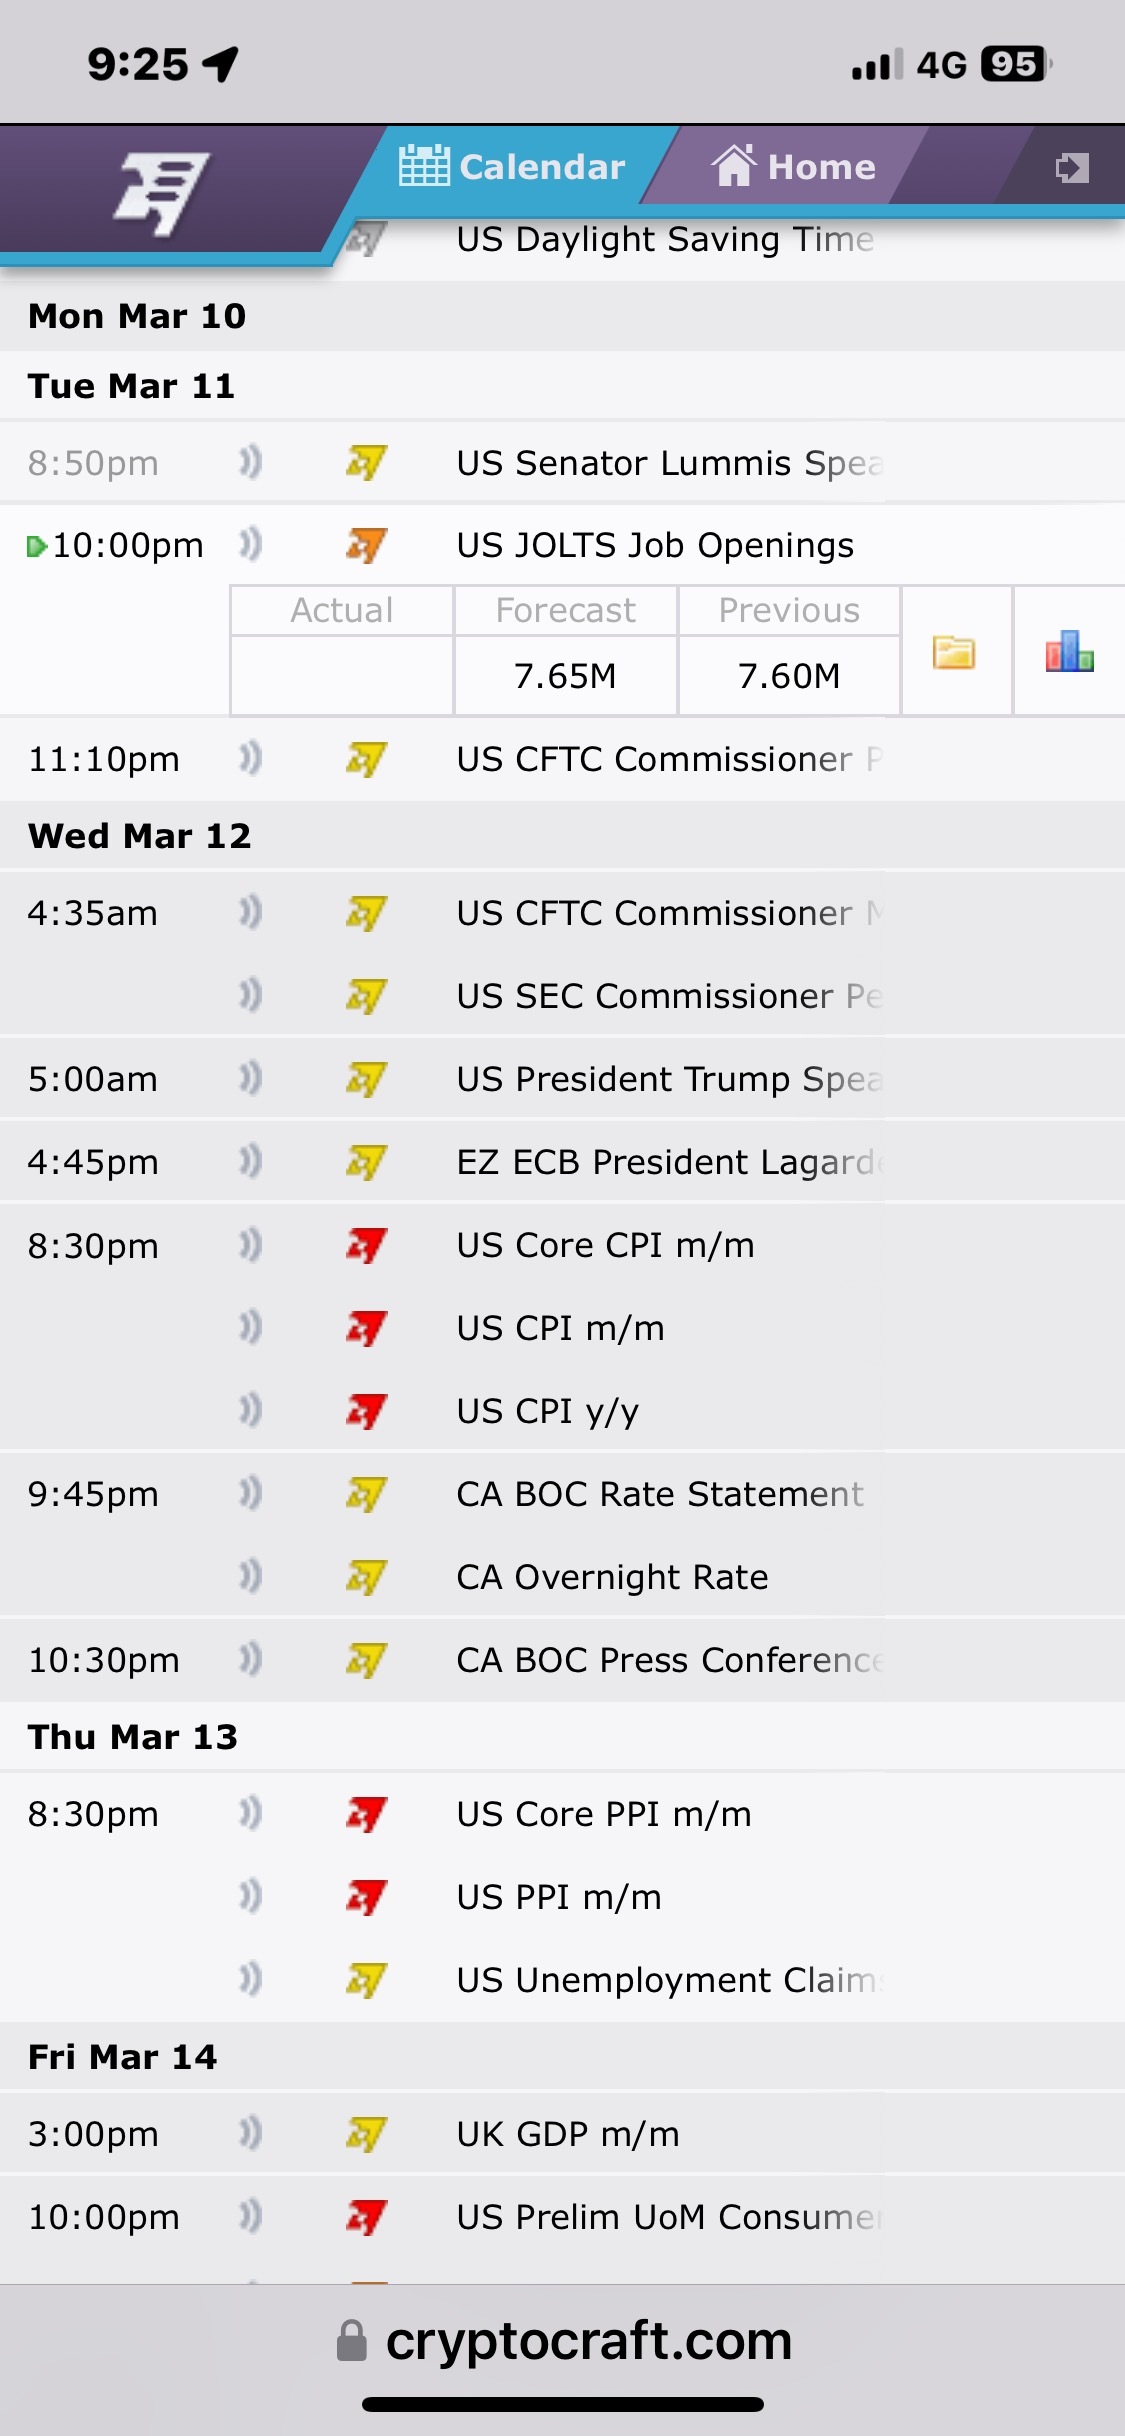Toggle sound alert for US Core CPI m/m
Viewport: 1125px width, 2436px height.
pos(250,1245)
